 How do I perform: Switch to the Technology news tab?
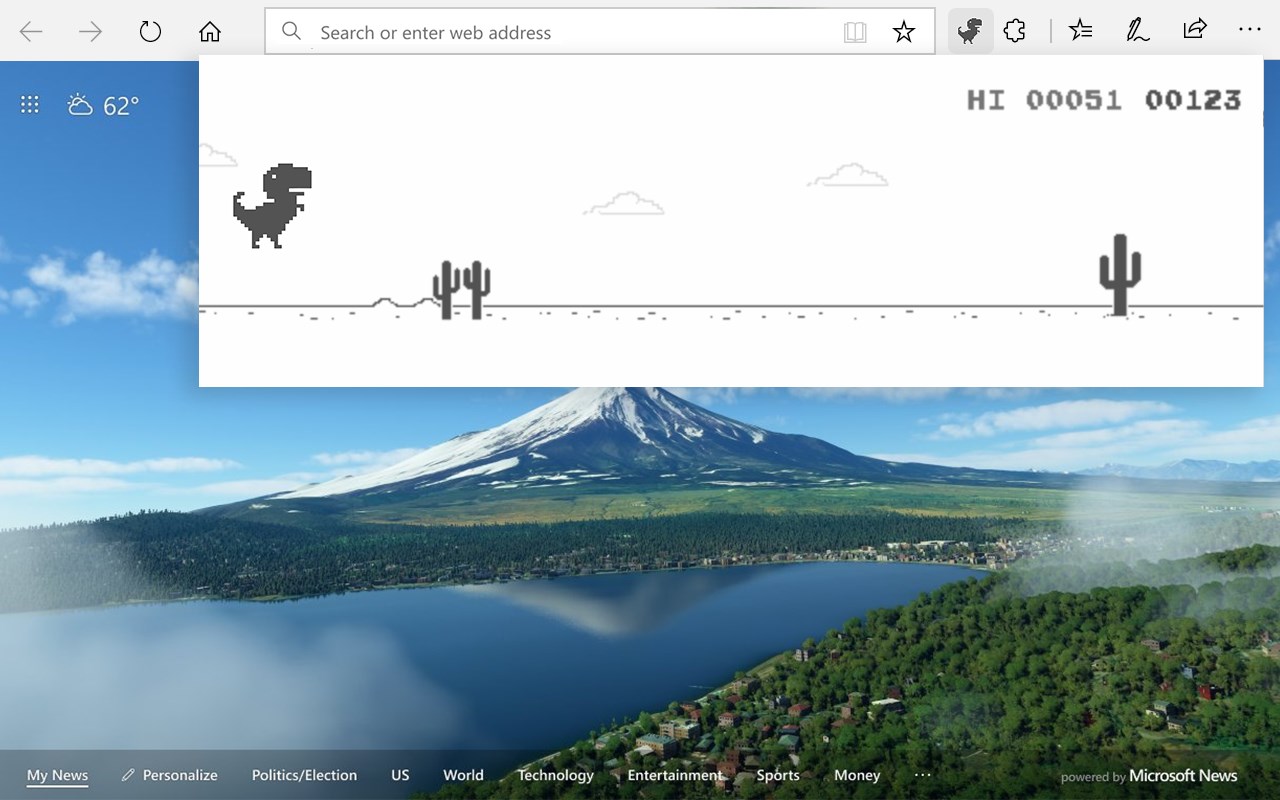pyautogui.click(x=555, y=775)
